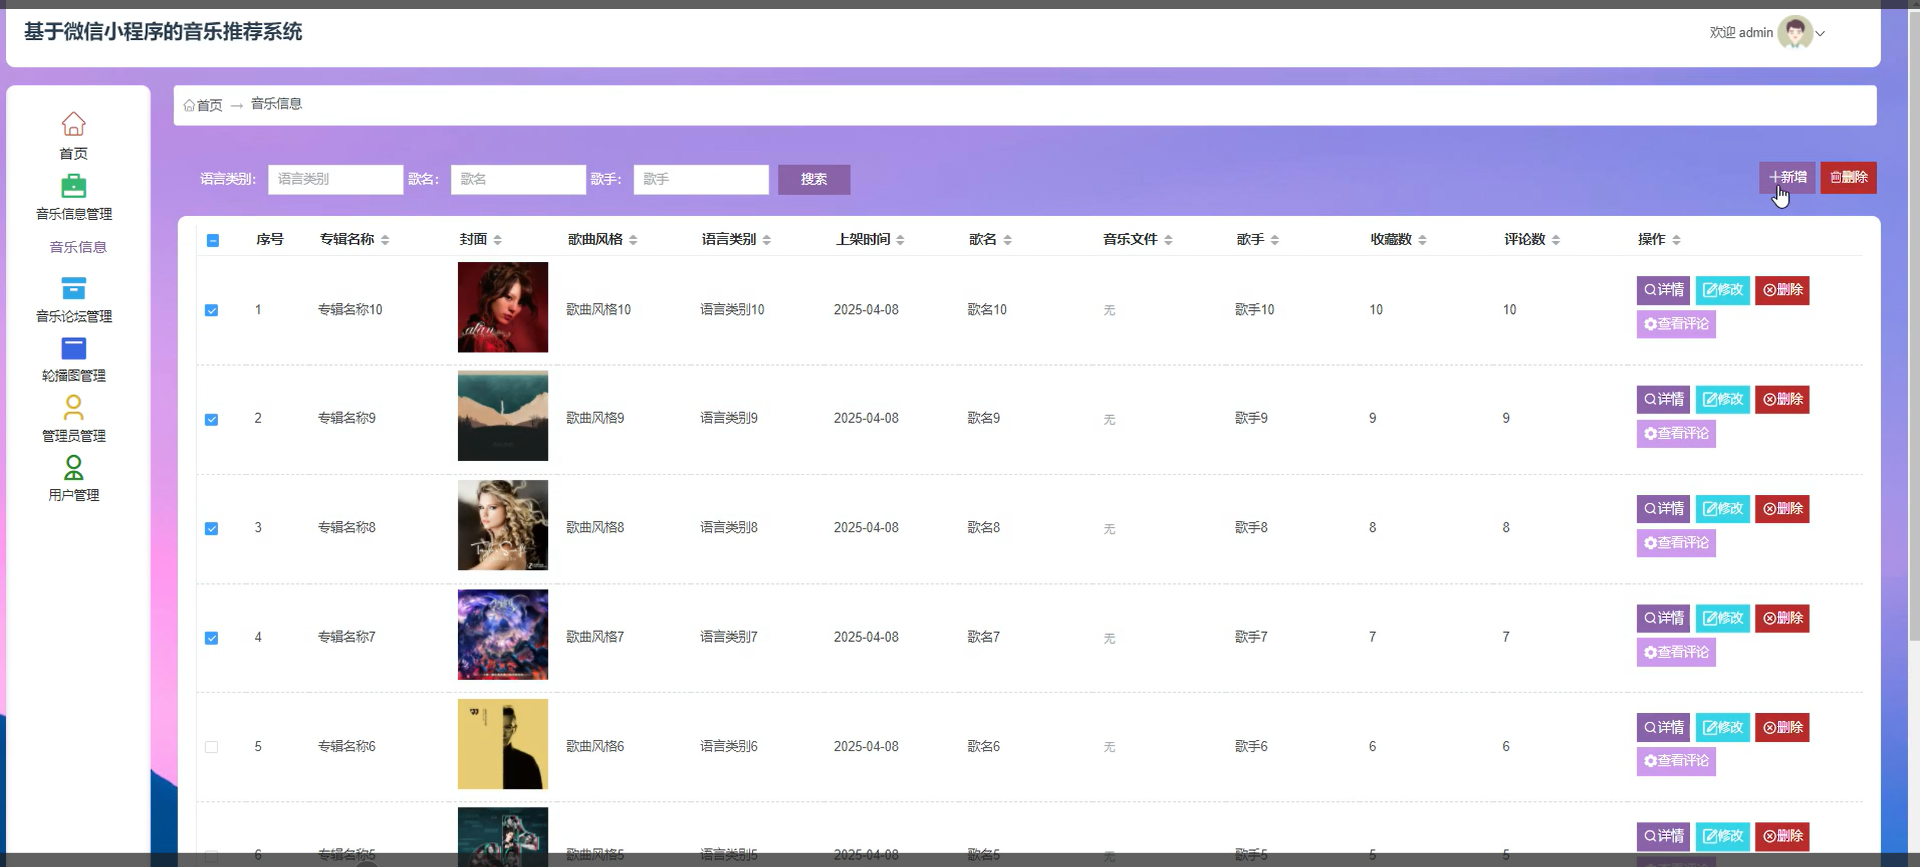
Task: Sort by 评论数 column arrows
Action: click(1556, 240)
